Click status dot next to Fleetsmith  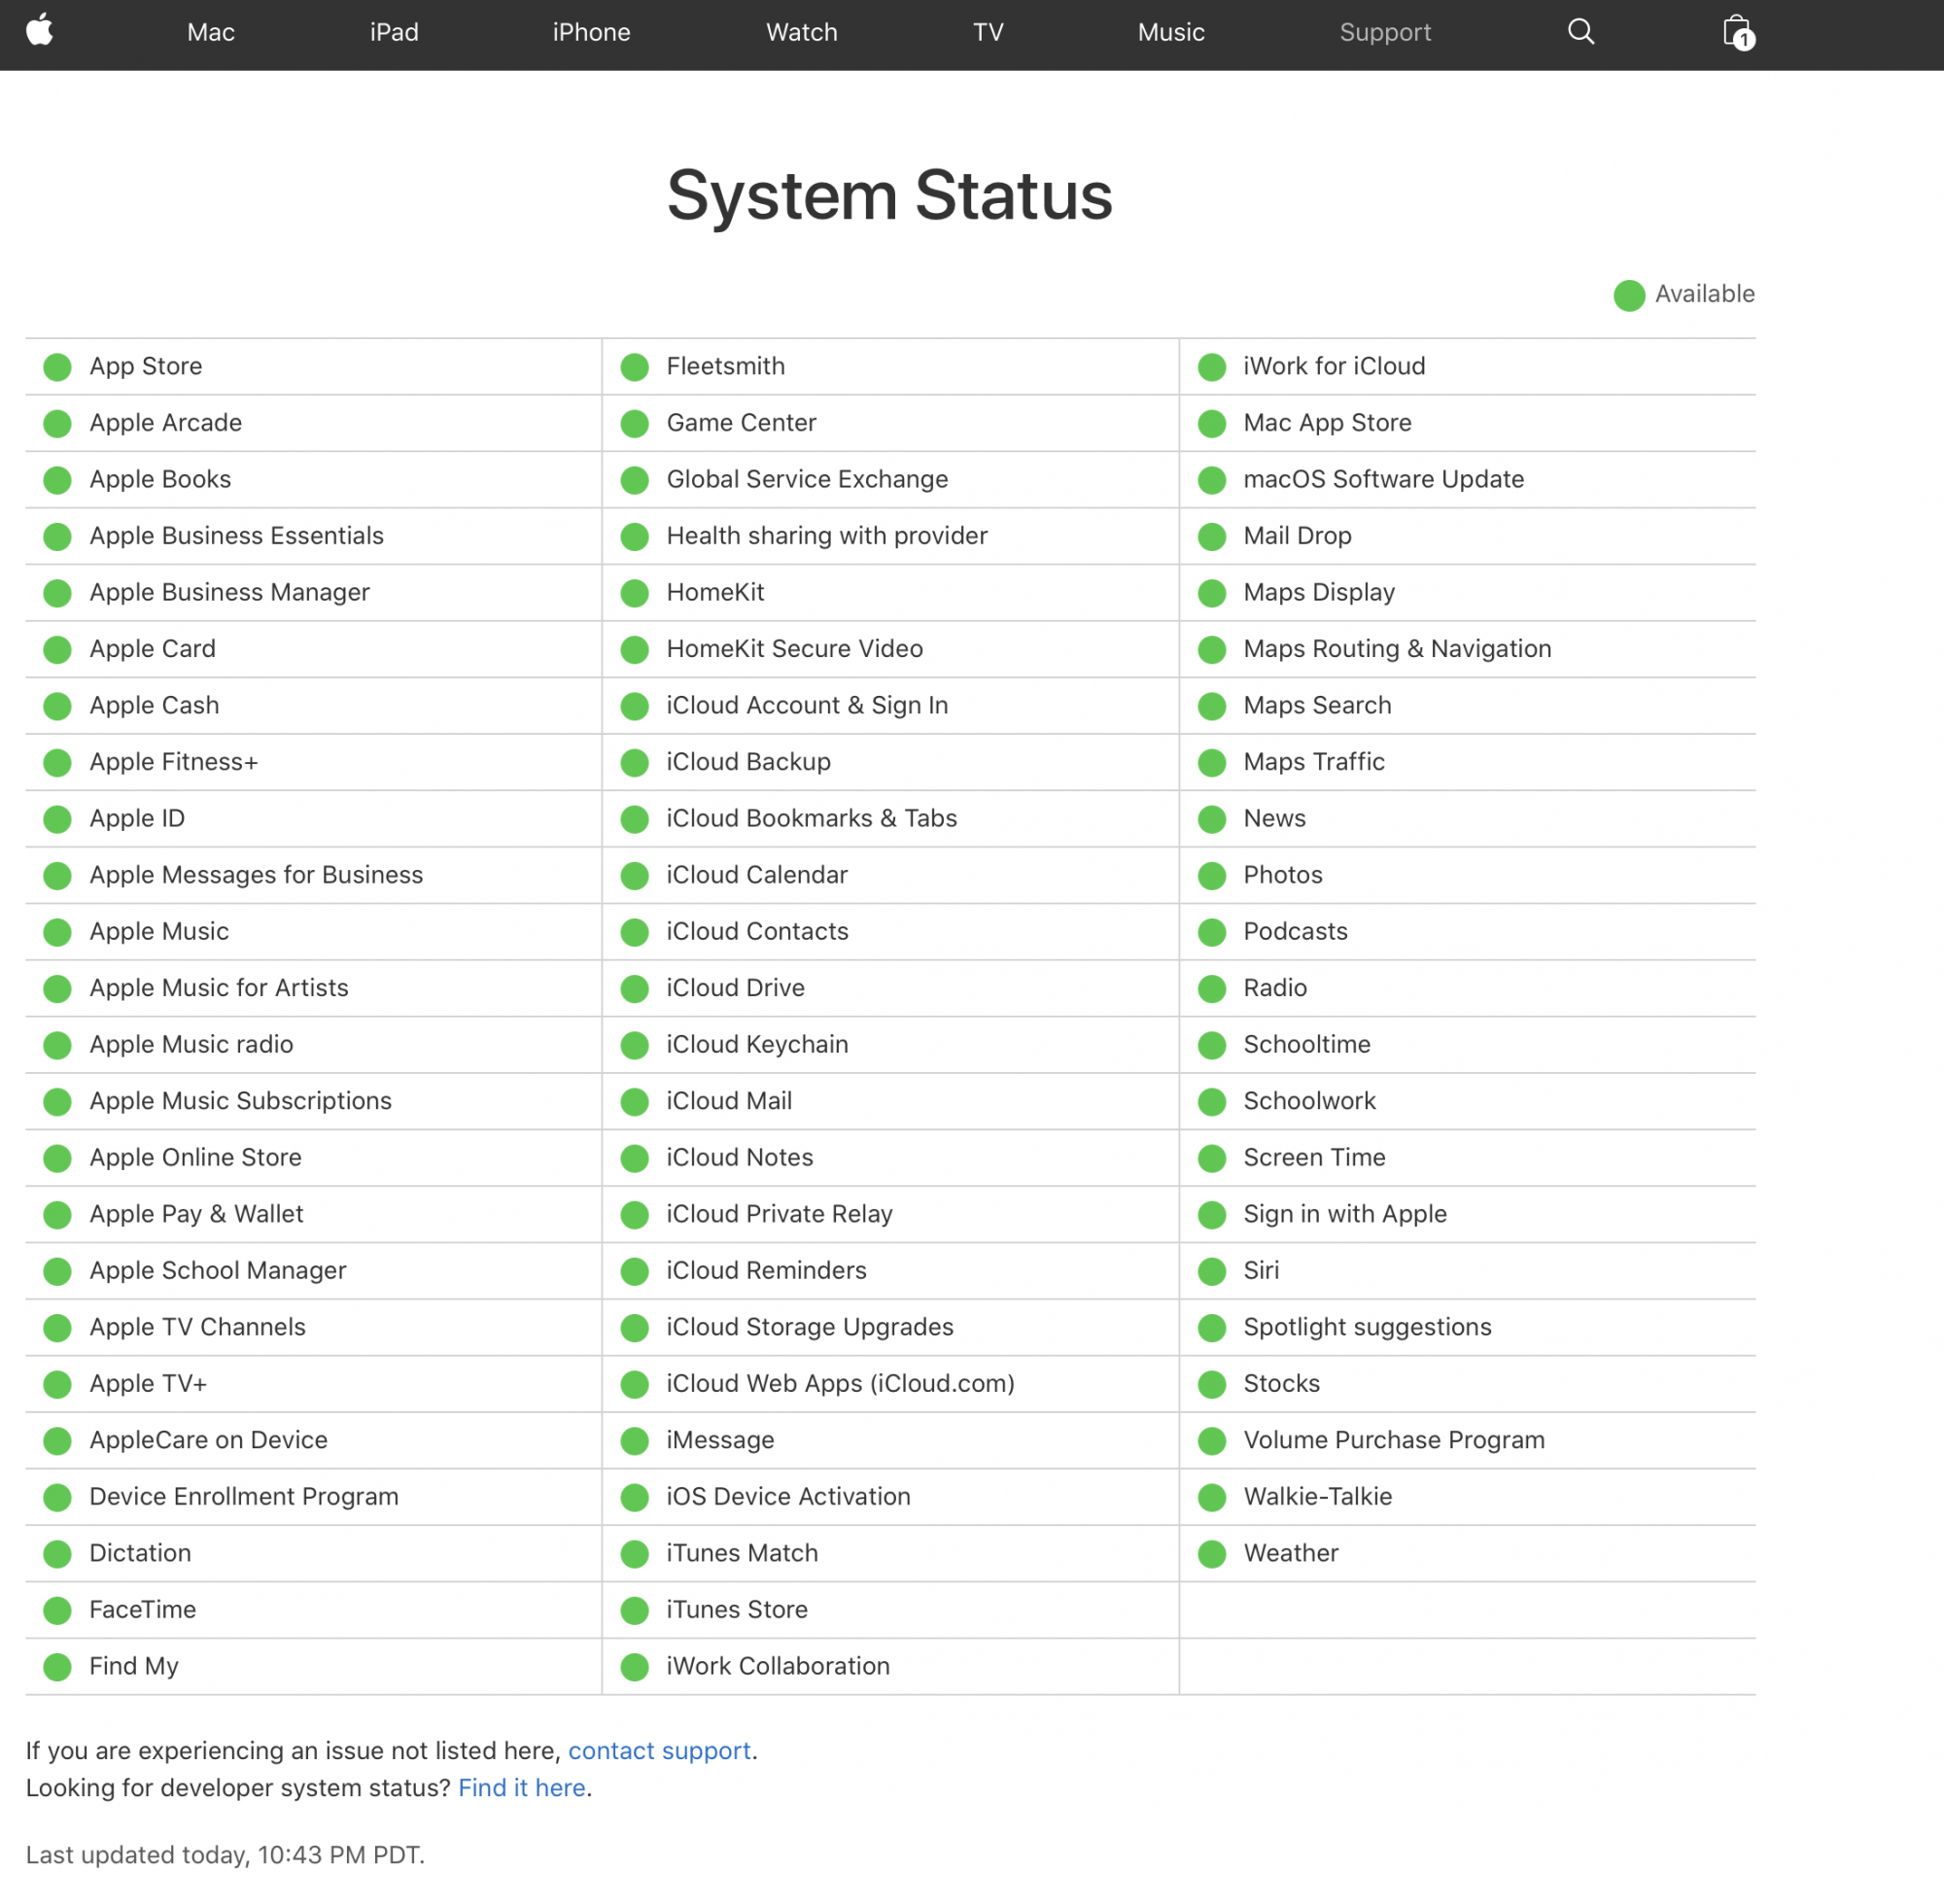(x=634, y=367)
